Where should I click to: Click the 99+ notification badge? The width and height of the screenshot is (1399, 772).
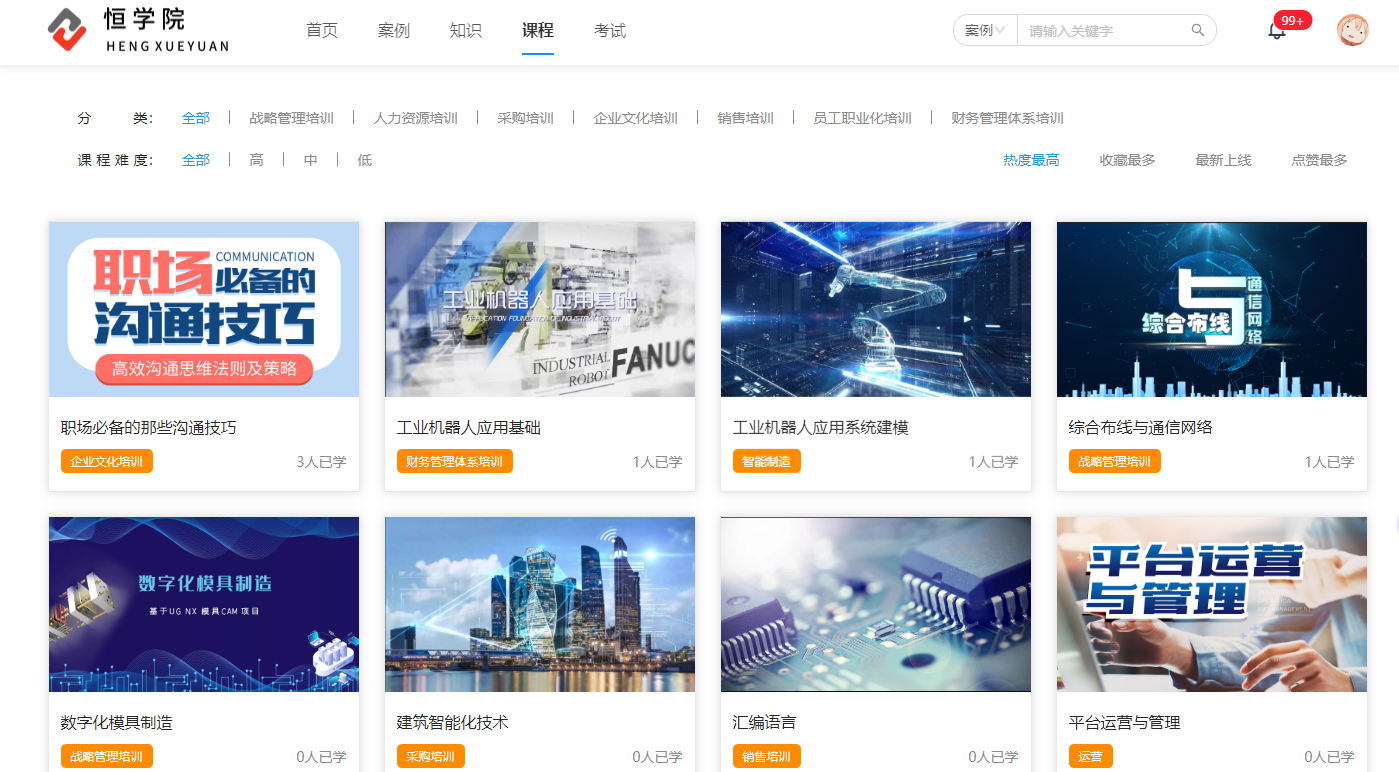pos(1292,21)
